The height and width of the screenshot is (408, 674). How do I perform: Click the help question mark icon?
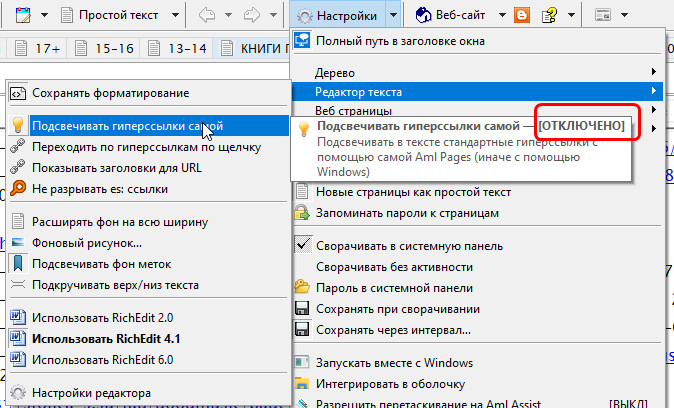coord(549,15)
